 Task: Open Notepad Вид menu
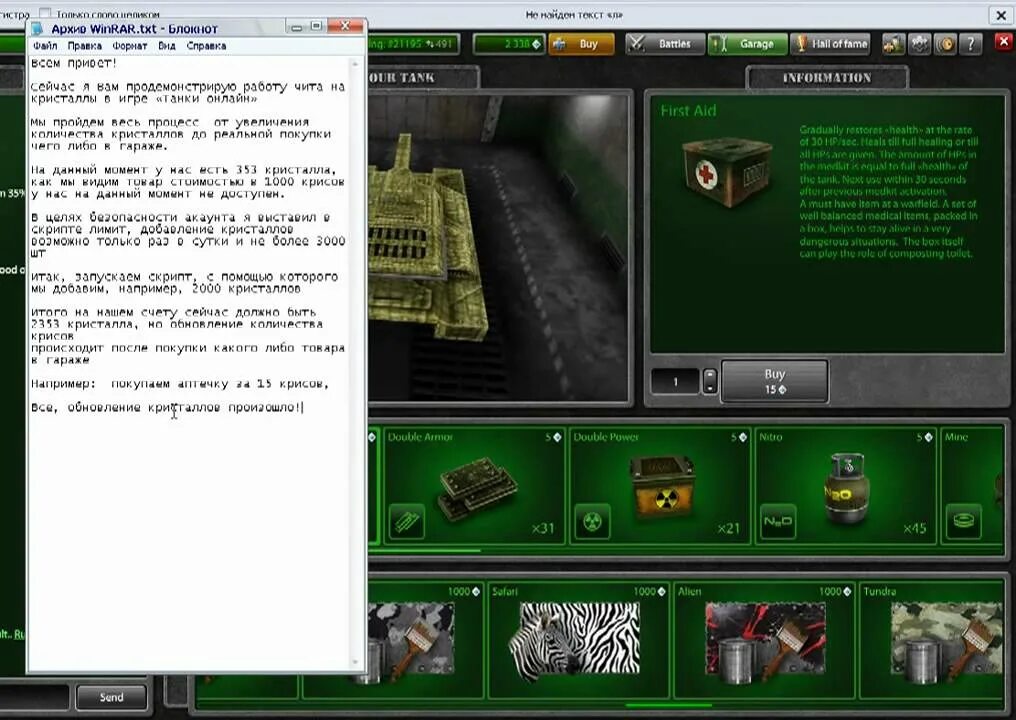tap(167, 46)
